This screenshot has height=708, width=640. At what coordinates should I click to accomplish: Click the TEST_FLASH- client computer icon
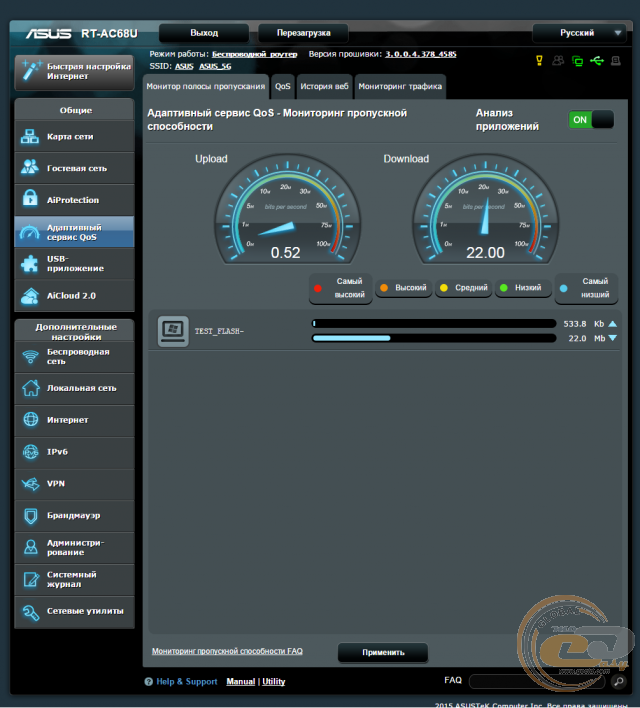tap(173, 331)
